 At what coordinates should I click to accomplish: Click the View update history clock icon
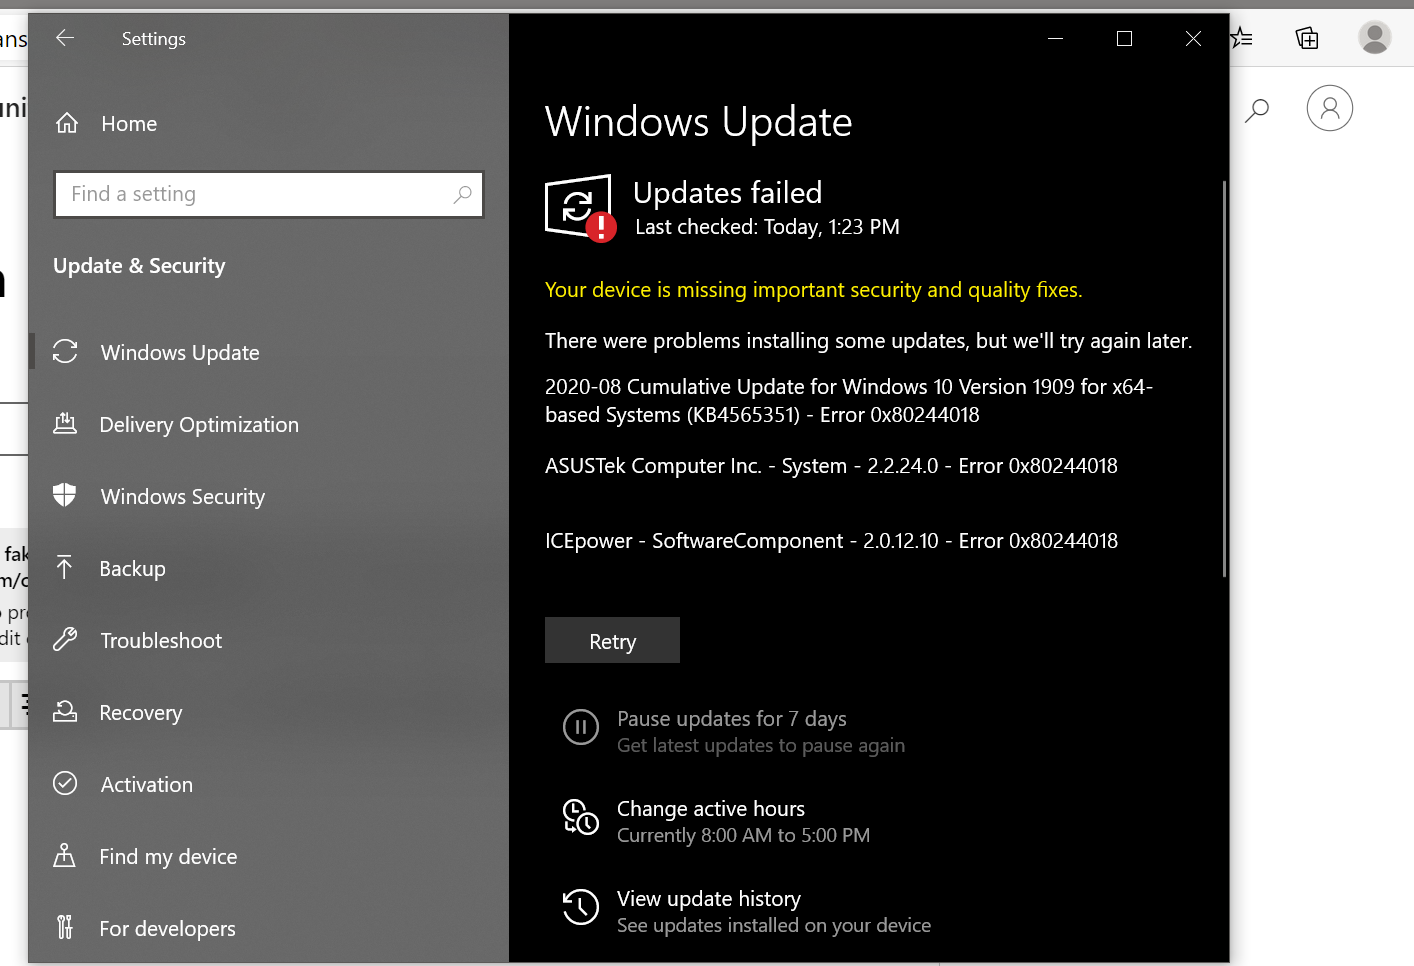(x=581, y=907)
